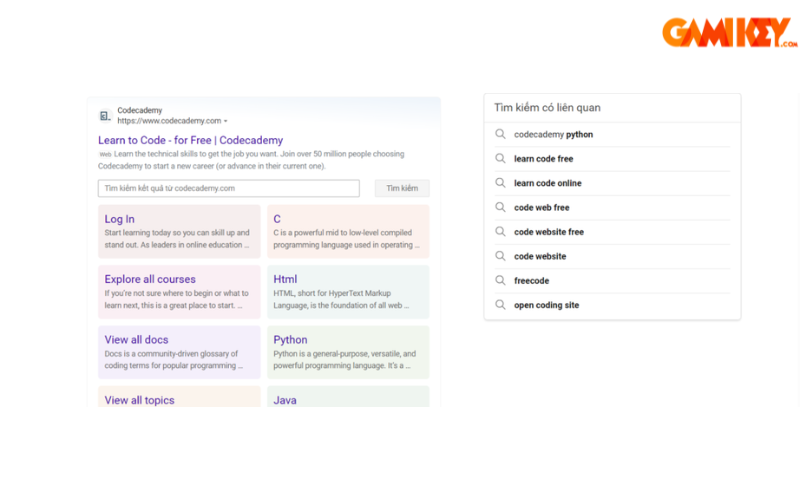Click search icon beside freecode

pos(501,281)
